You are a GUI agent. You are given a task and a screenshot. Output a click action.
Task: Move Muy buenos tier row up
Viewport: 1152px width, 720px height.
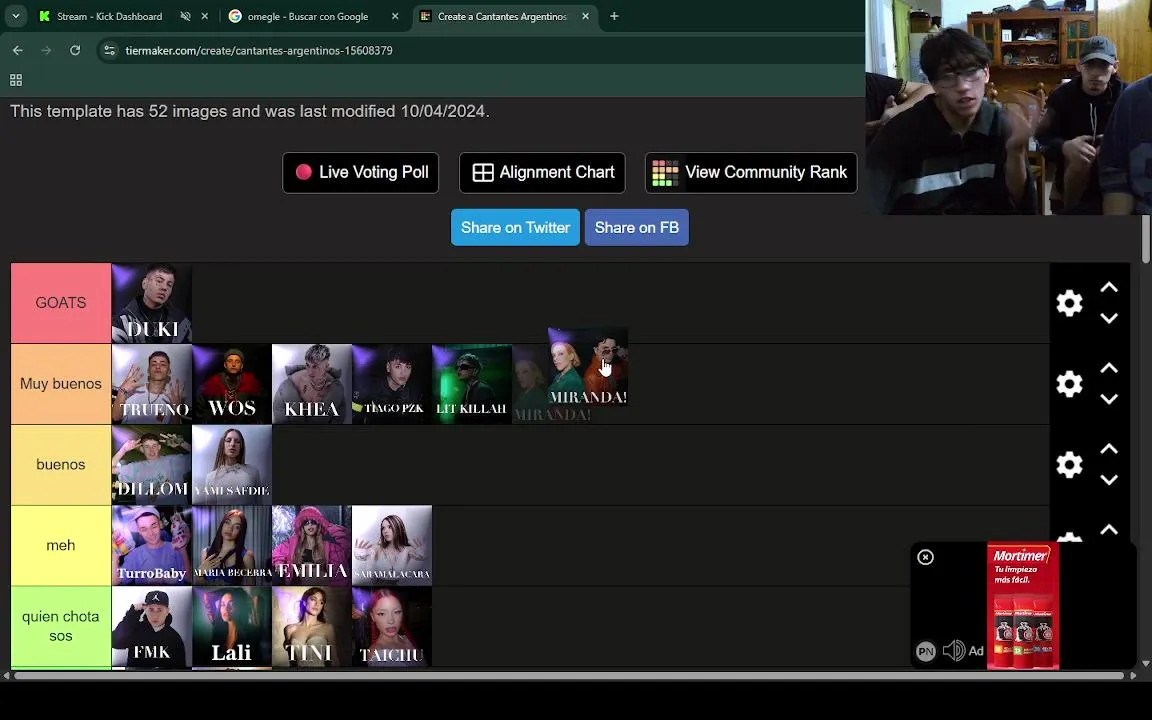[x=1109, y=368]
